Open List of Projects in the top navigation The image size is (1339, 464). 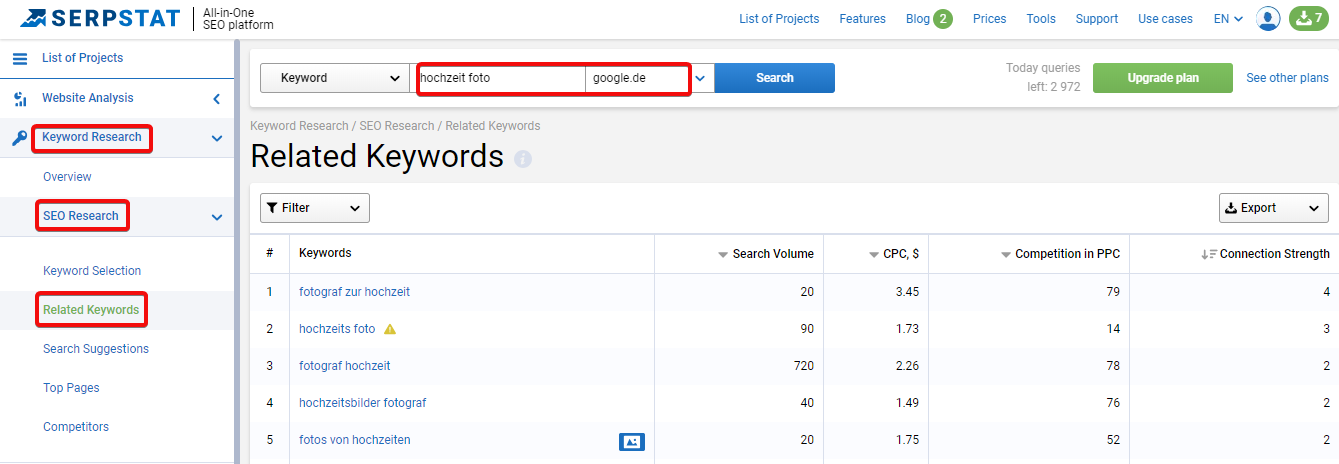click(779, 19)
